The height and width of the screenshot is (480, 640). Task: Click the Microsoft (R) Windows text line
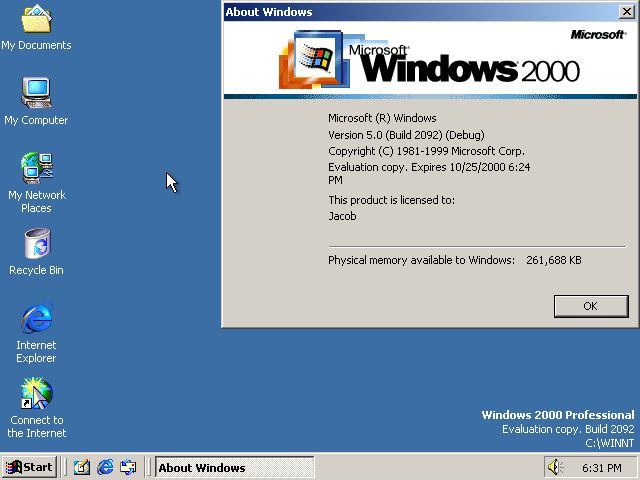tap(382, 118)
